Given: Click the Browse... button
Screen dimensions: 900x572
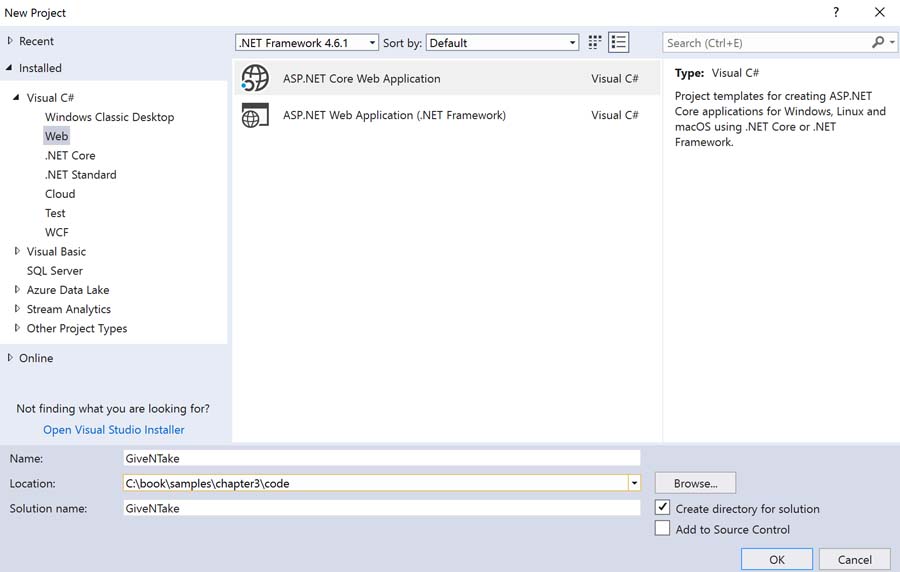Looking at the screenshot, I should (695, 483).
